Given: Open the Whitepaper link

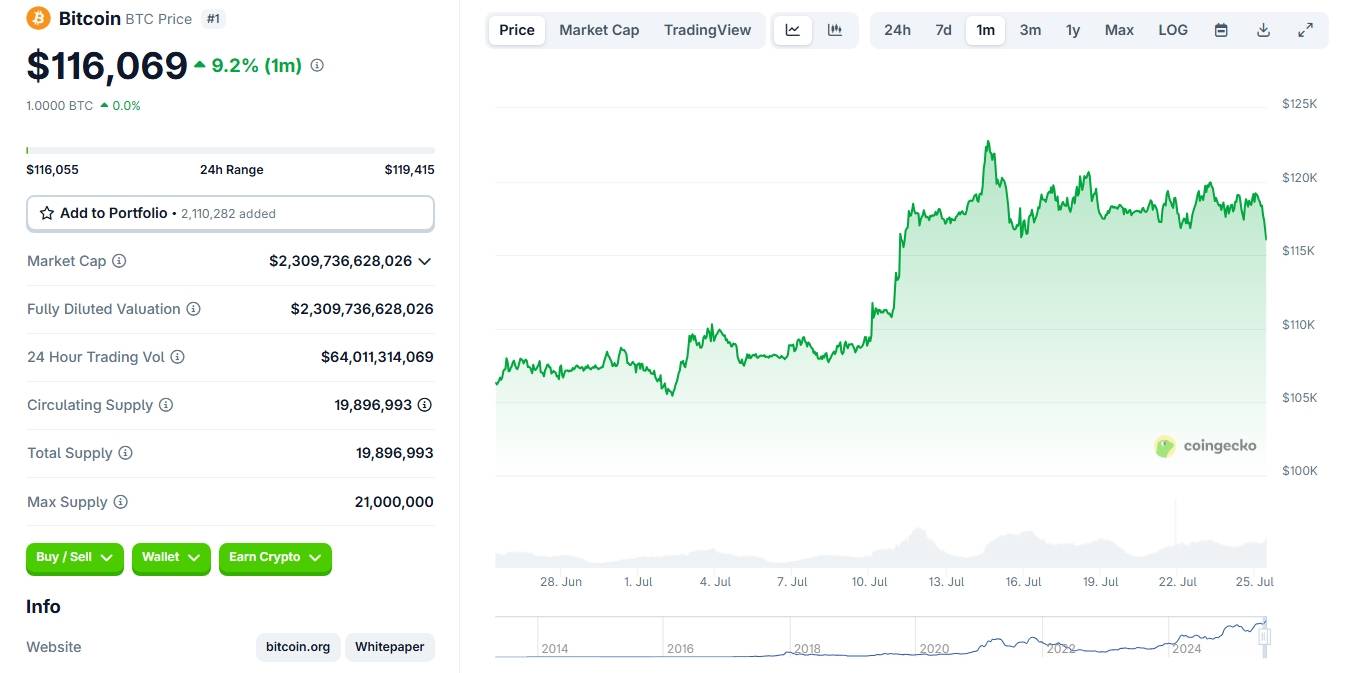Looking at the screenshot, I should pos(390,647).
